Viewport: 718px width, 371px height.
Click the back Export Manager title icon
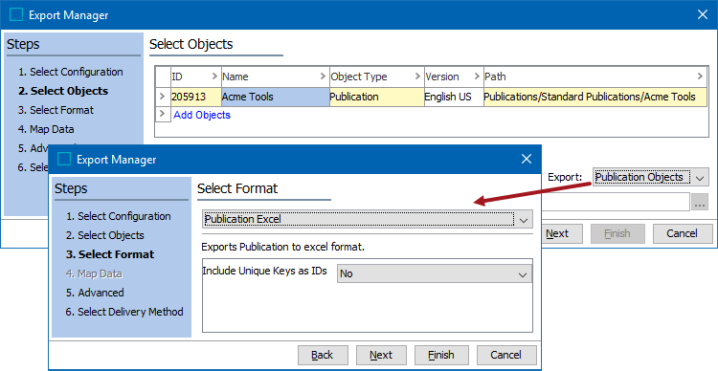16,15
